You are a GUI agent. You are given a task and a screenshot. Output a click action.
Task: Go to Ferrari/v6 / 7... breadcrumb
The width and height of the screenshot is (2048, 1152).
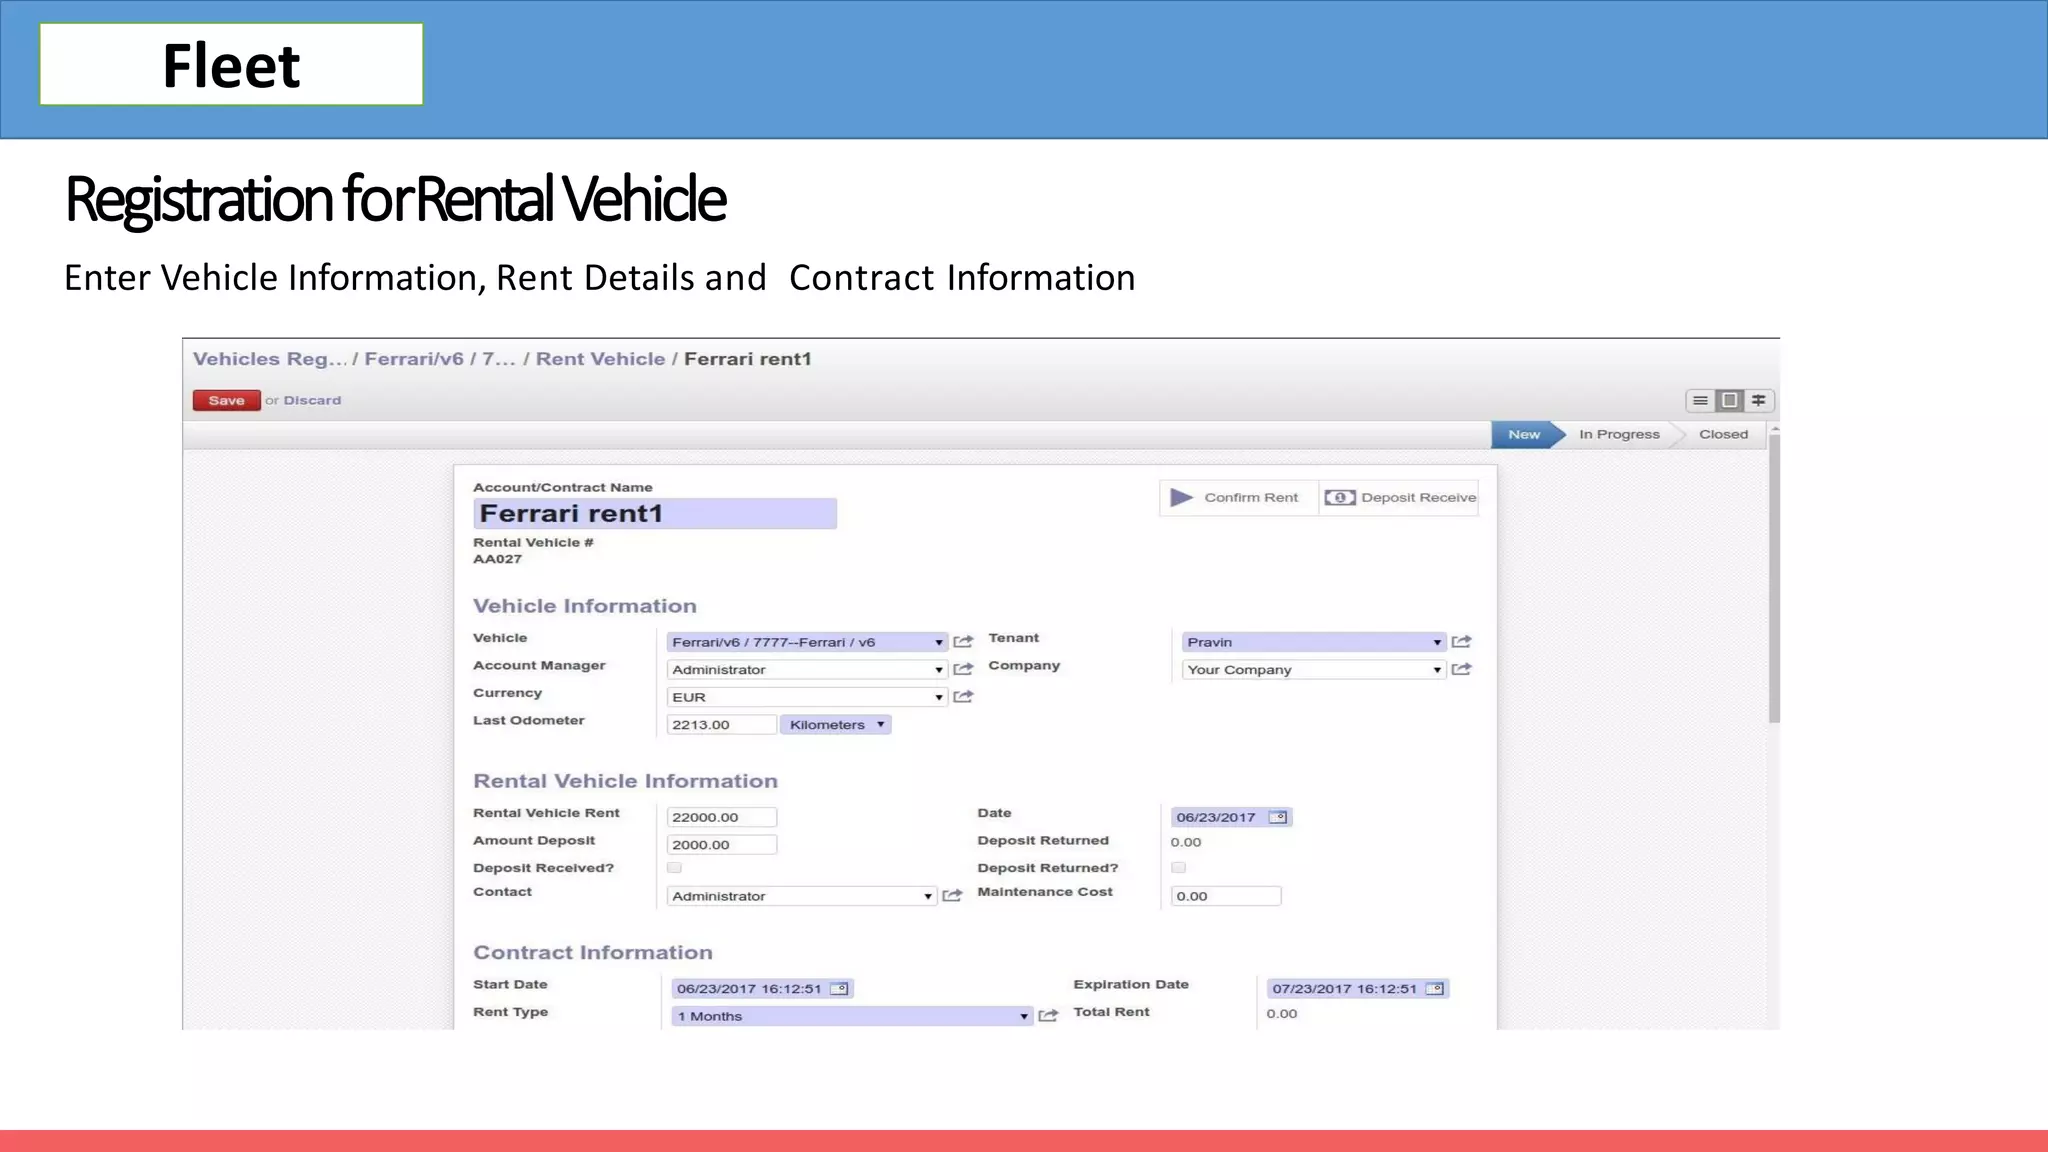tap(440, 359)
